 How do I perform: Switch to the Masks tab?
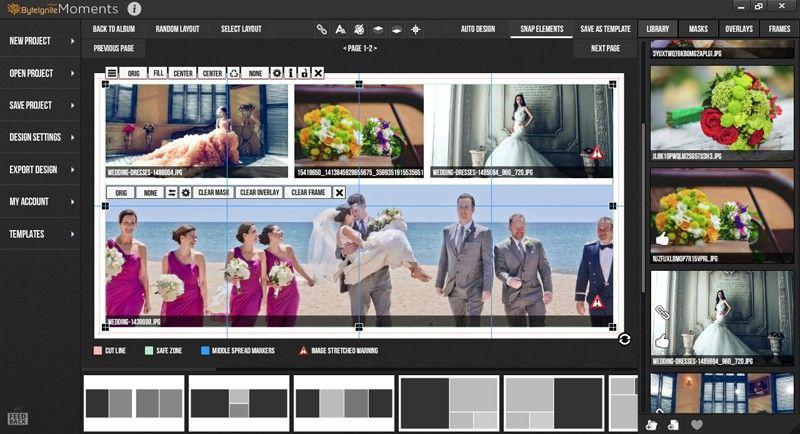698,29
